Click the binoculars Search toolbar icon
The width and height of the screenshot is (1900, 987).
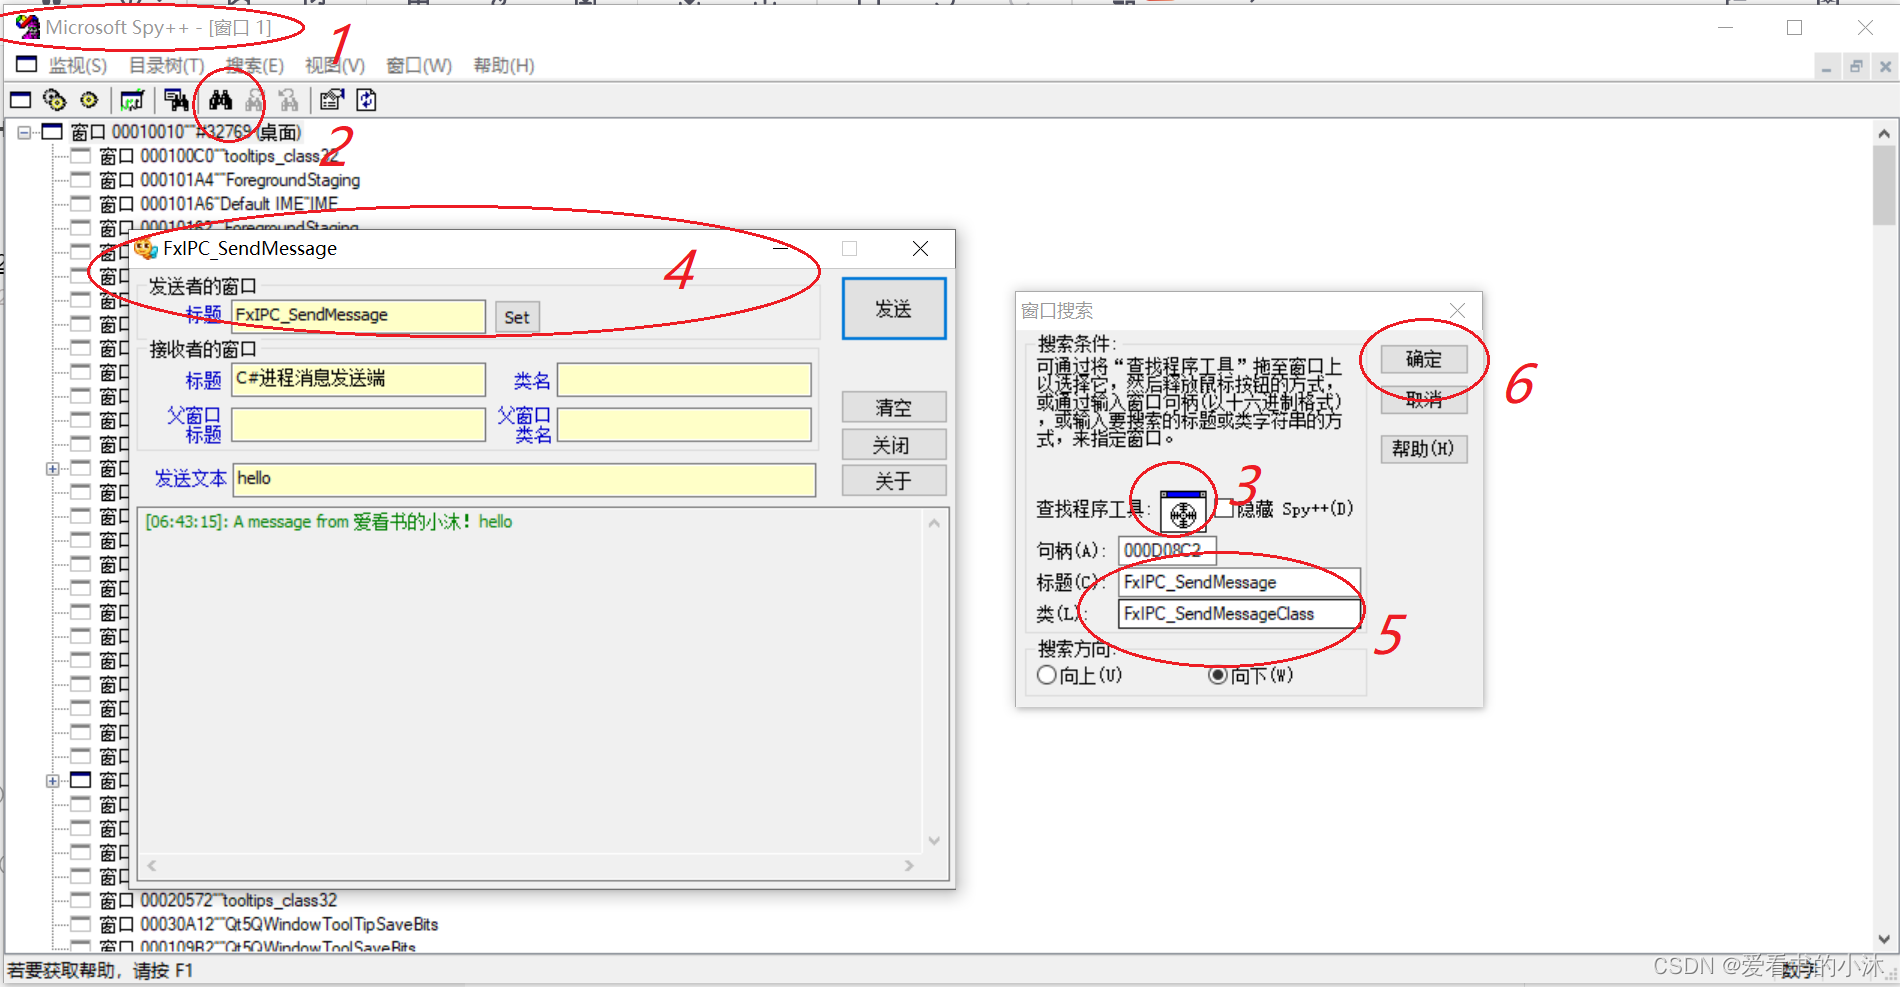221,100
